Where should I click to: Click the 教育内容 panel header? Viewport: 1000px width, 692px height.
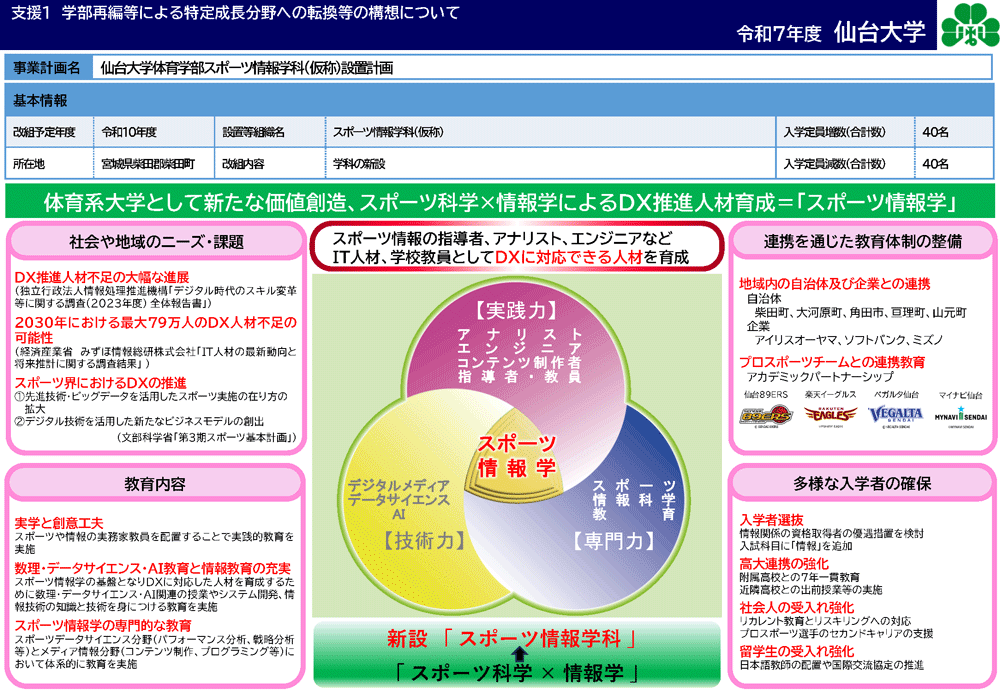[x=156, y=483]
